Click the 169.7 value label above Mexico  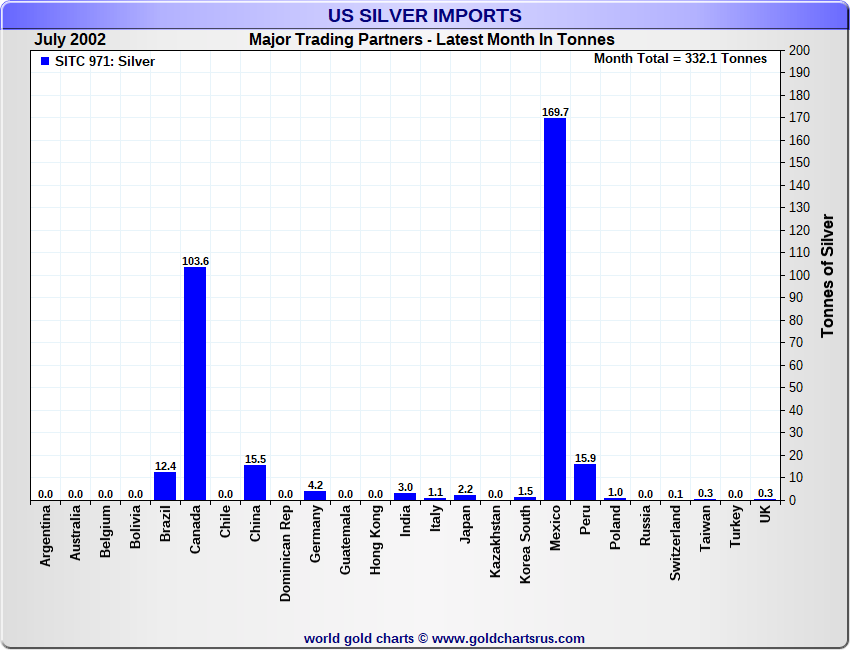point(555,112)
